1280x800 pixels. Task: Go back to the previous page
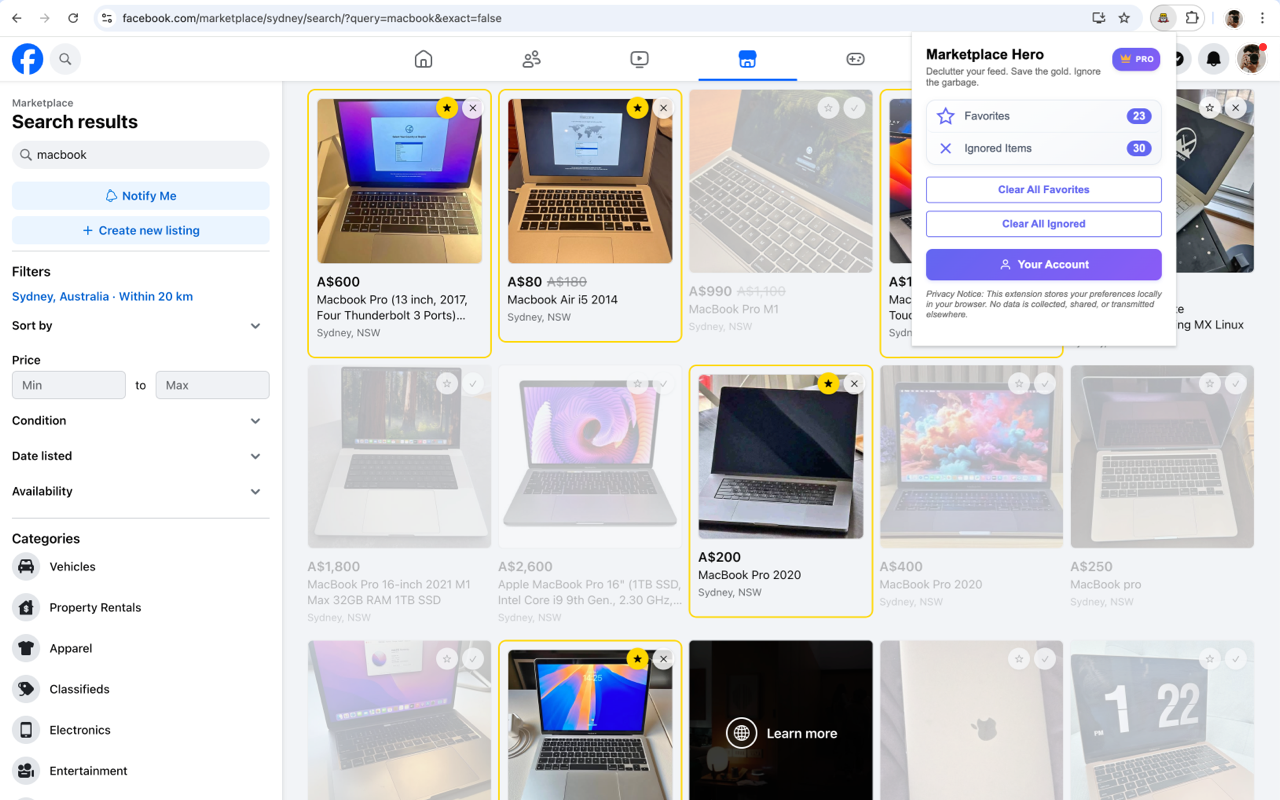click(x=17, y=18)
